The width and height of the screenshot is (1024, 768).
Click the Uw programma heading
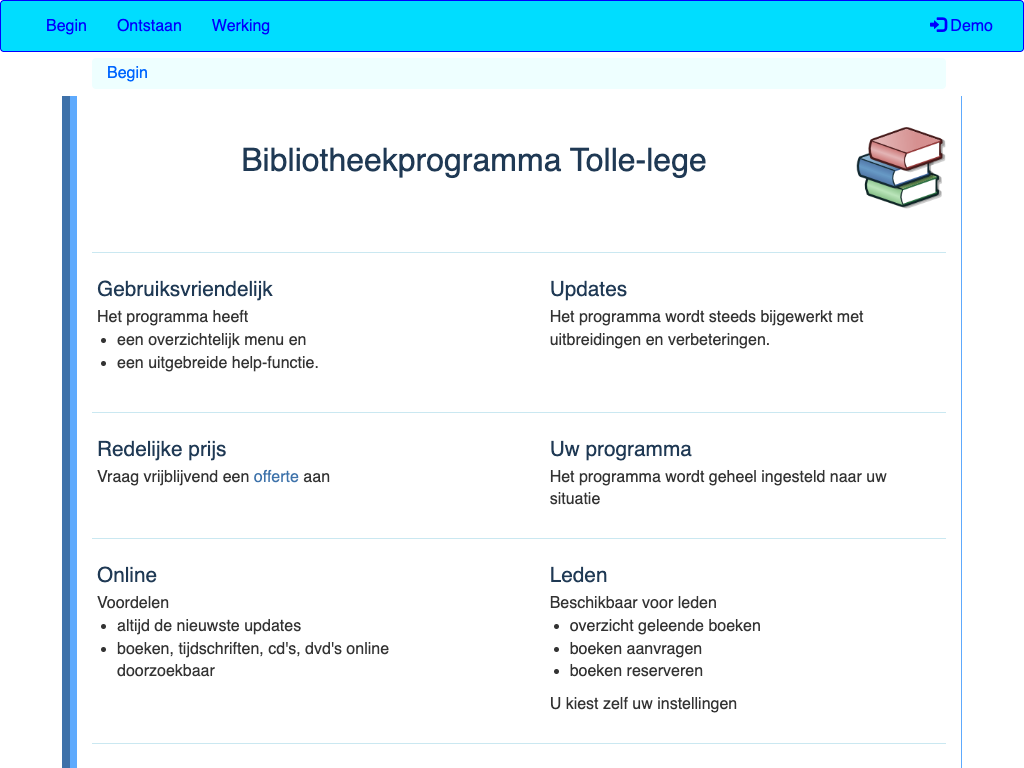click(x=620, y=449)
